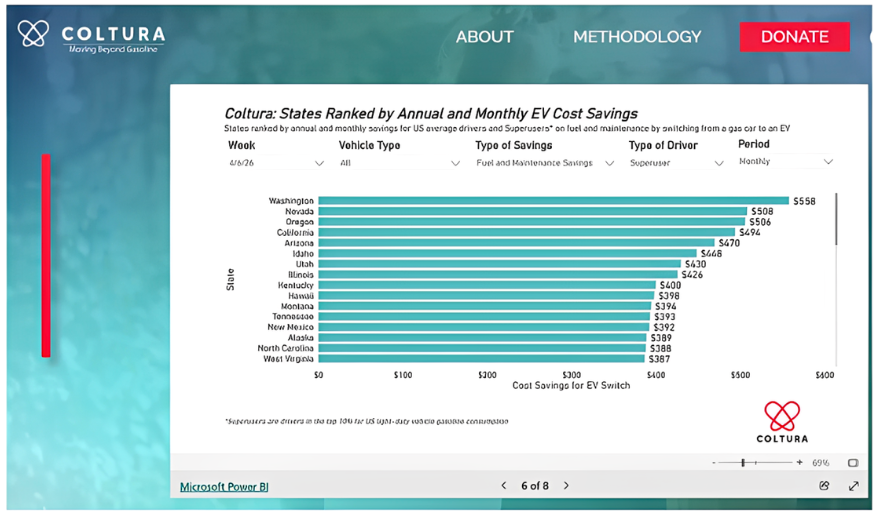Click the report title text

[x=431, y=114]
